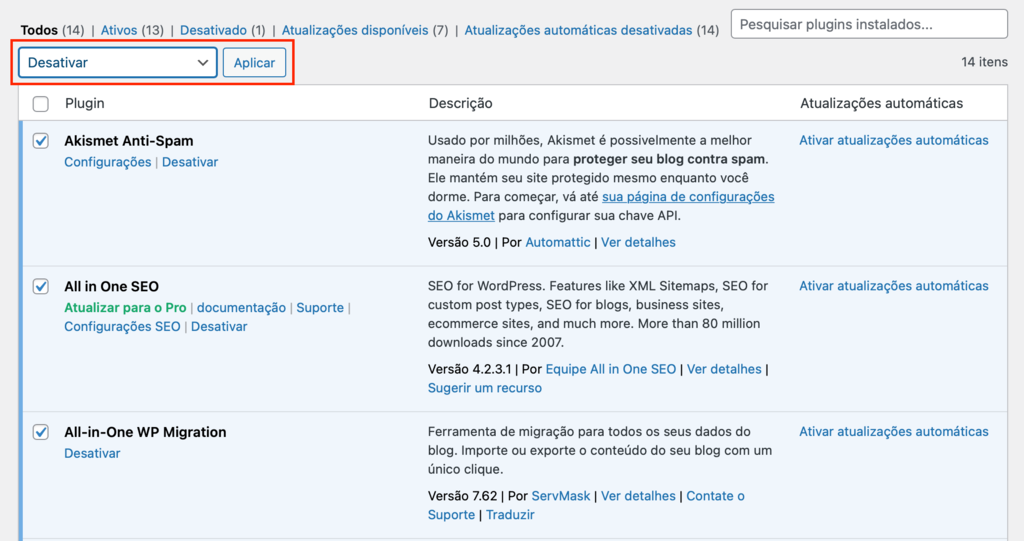Click Sugerir um recurso link
Viewport: 1024px width, 541px height.
(485, 388)
